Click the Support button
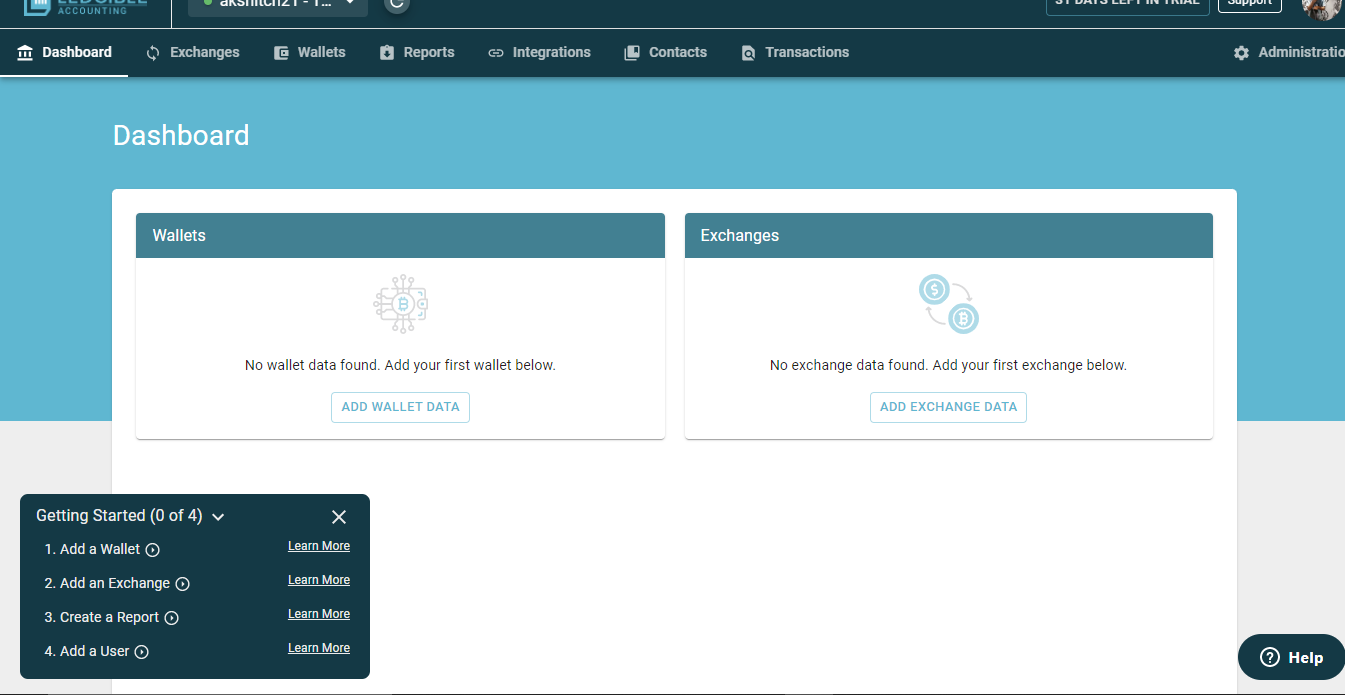Viewport: 1345px width, 695px height. (x=1250, y=4)
